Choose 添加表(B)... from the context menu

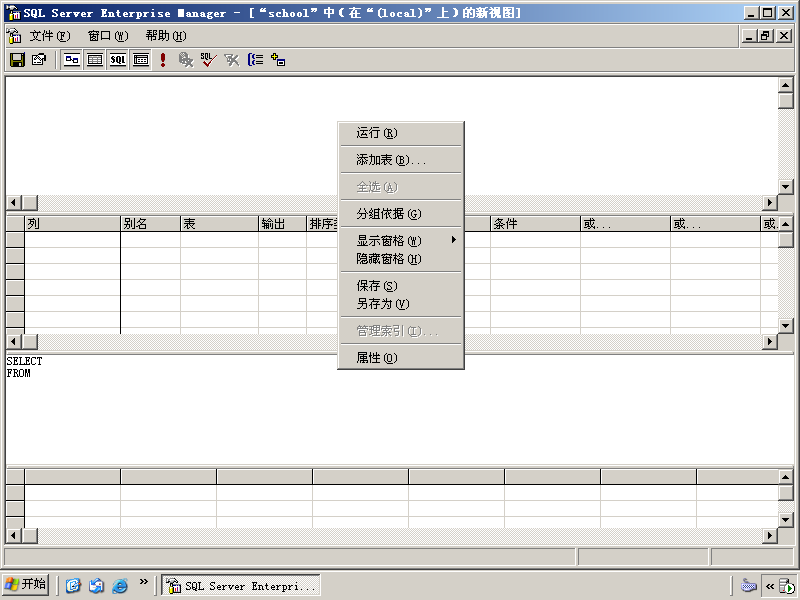(x=401, y=160)
